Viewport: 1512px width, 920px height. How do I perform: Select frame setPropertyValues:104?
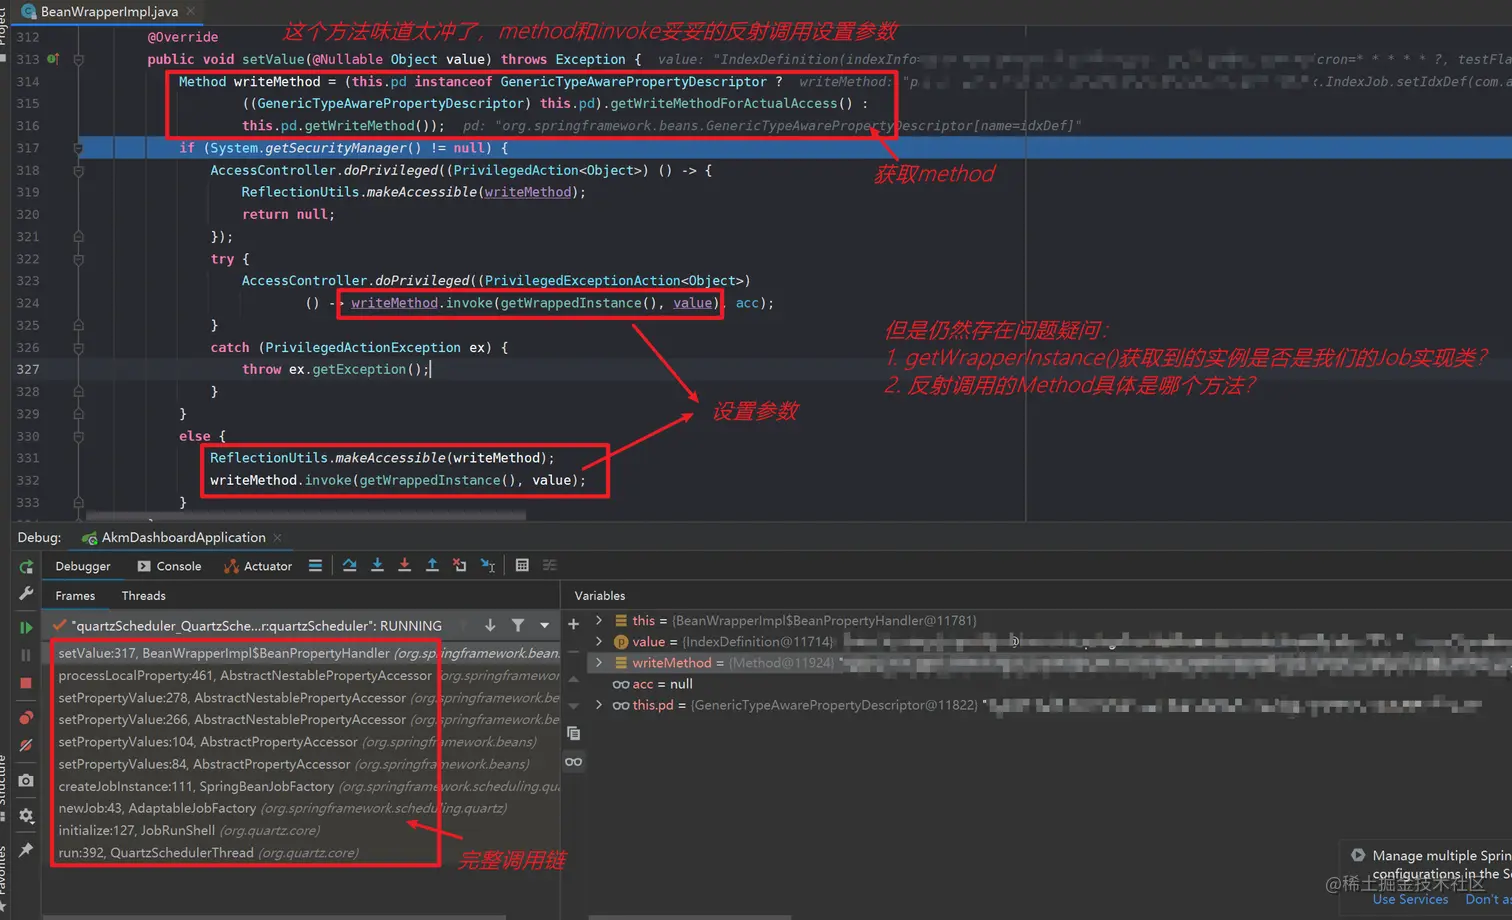[304, 742]
